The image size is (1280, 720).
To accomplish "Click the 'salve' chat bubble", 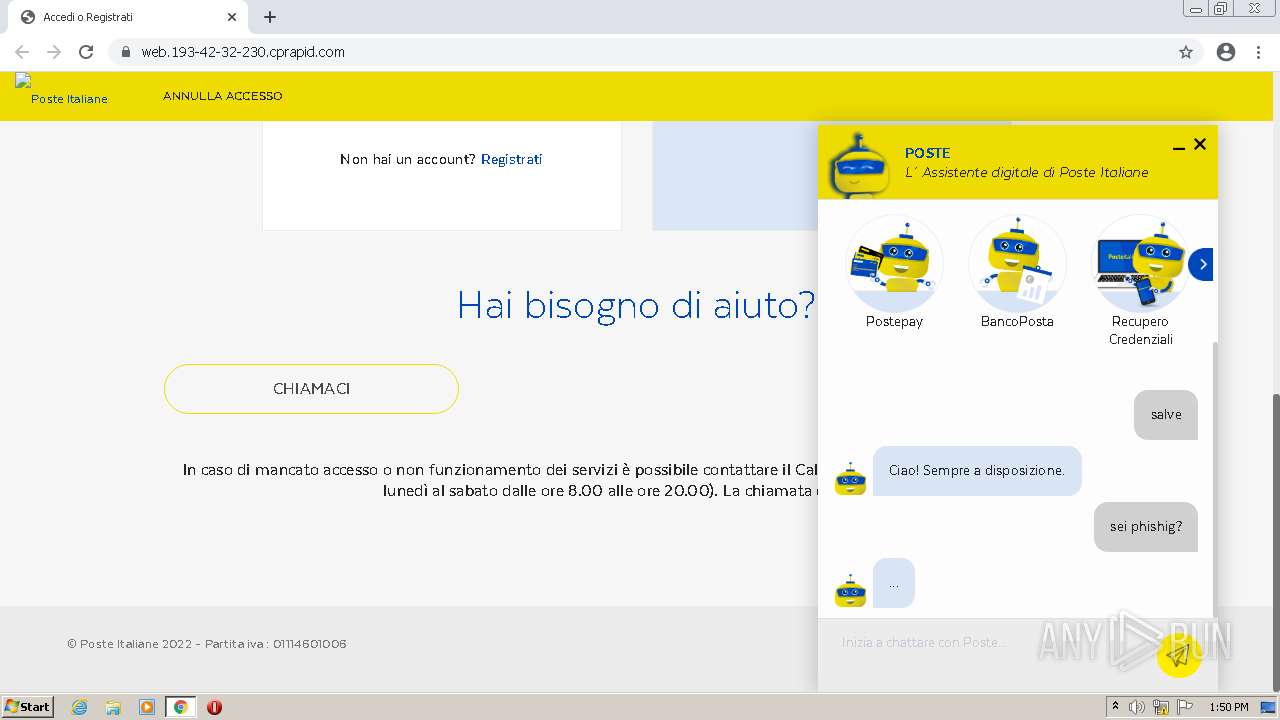I will pos(1166,415).
